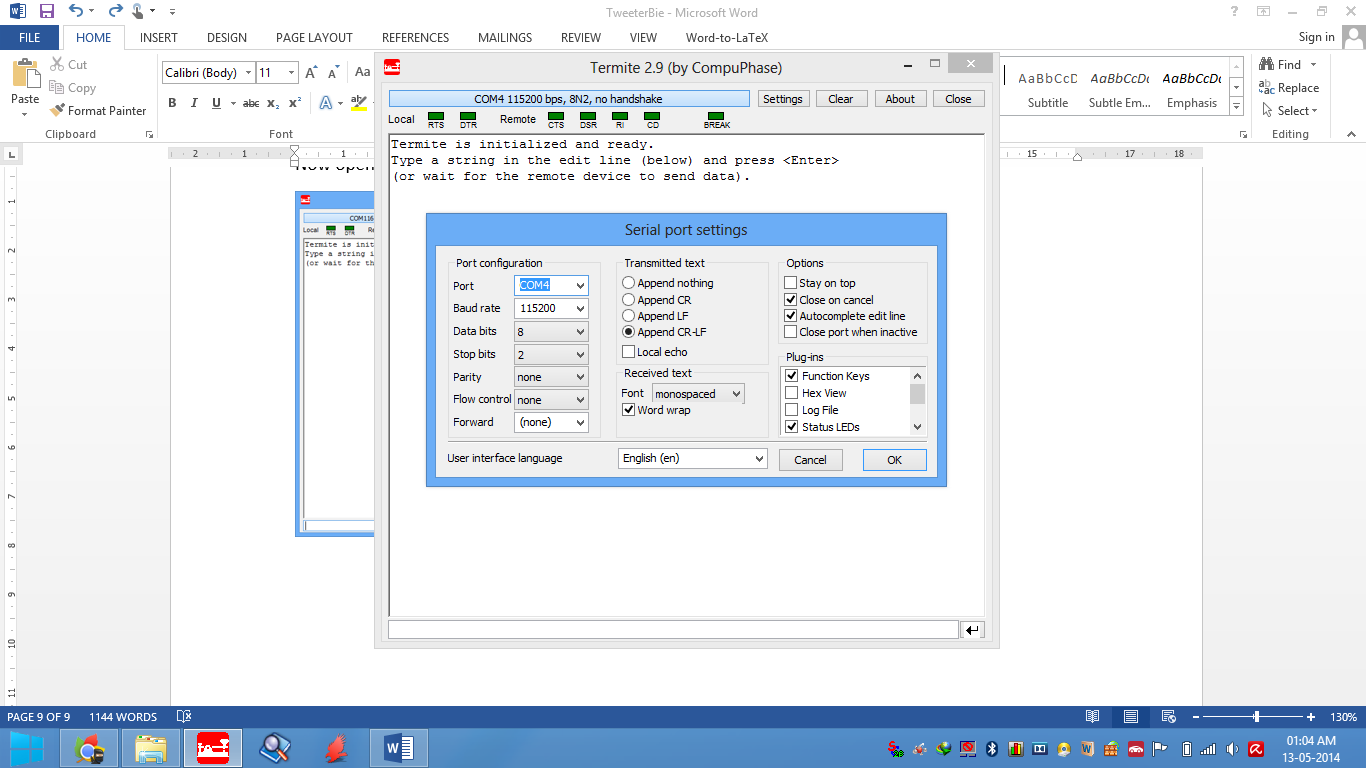
Task: Switch to Web Layout view in status bar
Action: [1167, 717]
